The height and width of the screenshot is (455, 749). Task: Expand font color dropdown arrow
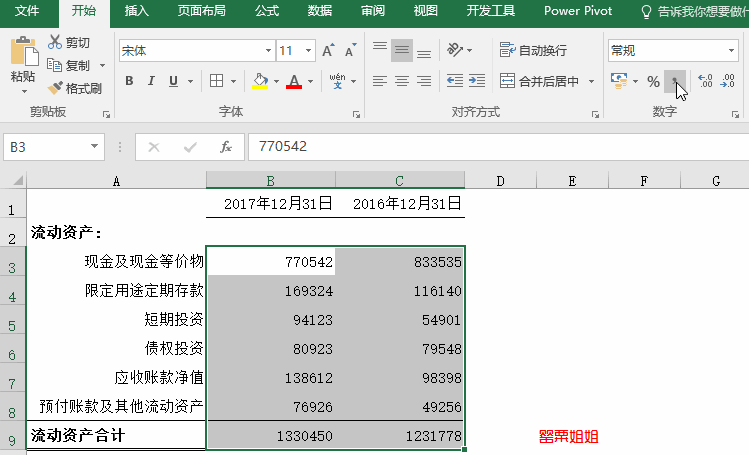310,82
